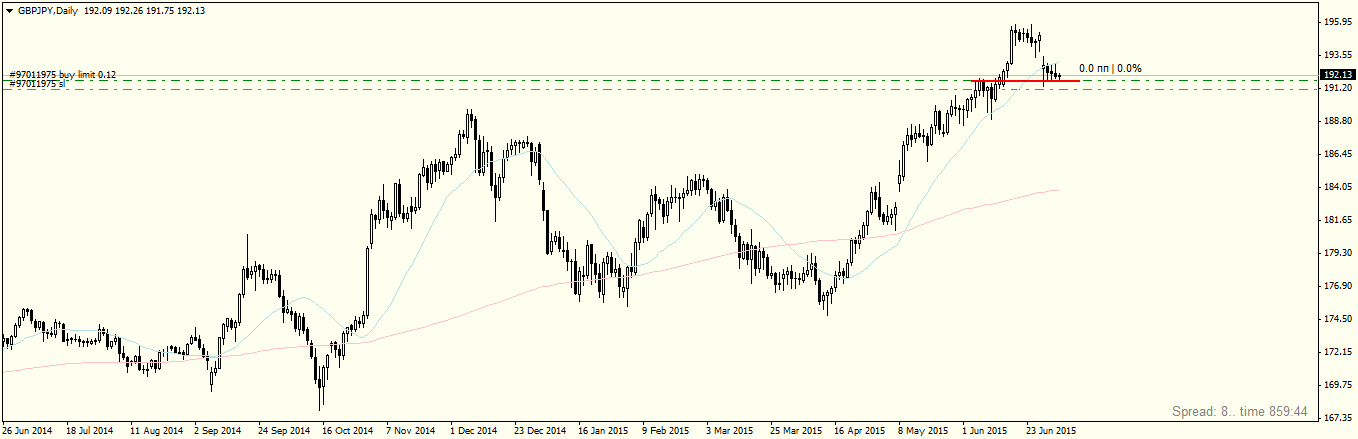Image resolution: width=1358 pixels, height=439 pixels.
Task: Click the 16 Oct 2014 date label
Action: coord(346,431)
